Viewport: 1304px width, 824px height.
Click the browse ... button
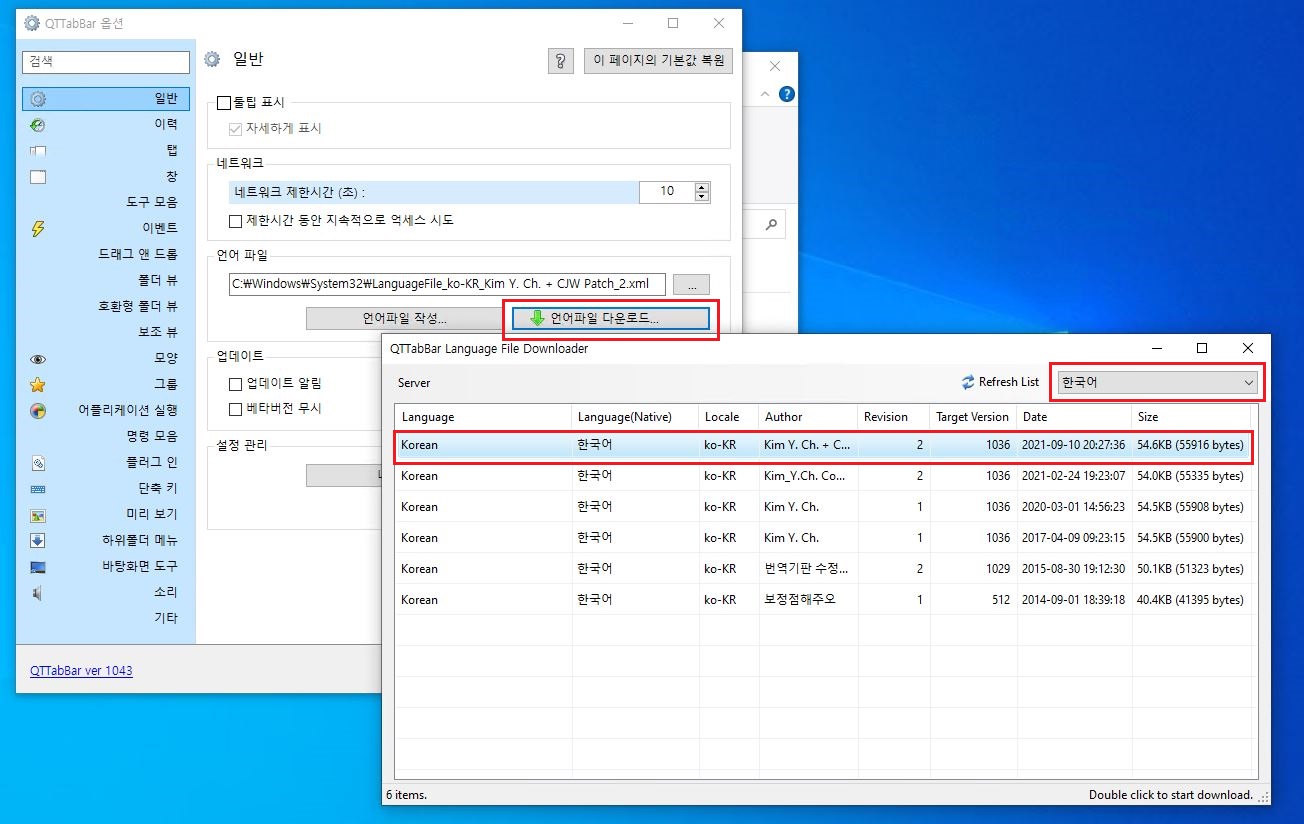point(691,284)
